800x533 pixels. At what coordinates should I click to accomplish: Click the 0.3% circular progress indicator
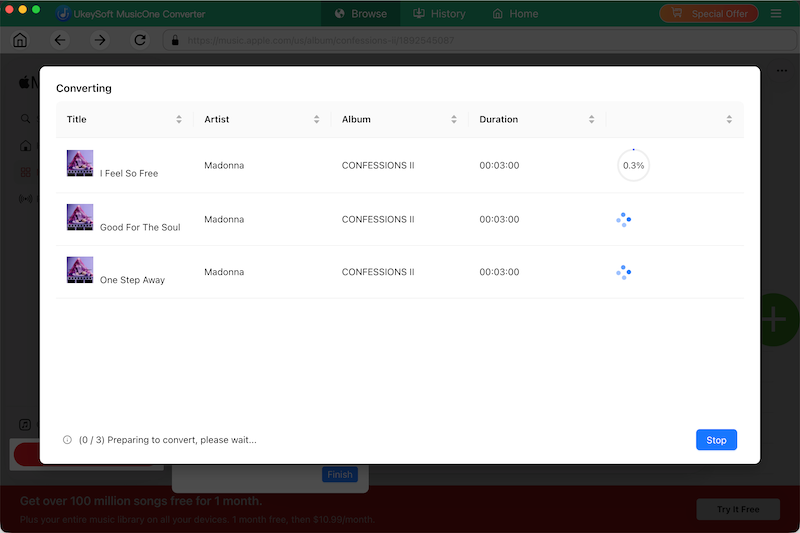pos(633,165)
